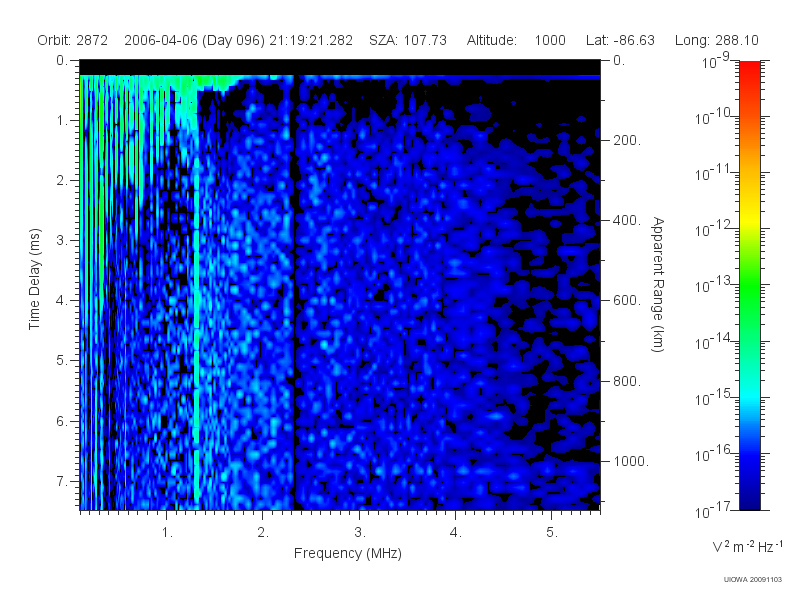Click the Orbit: 2872 header text
800x600 pixels.
[x=72, y=40]
